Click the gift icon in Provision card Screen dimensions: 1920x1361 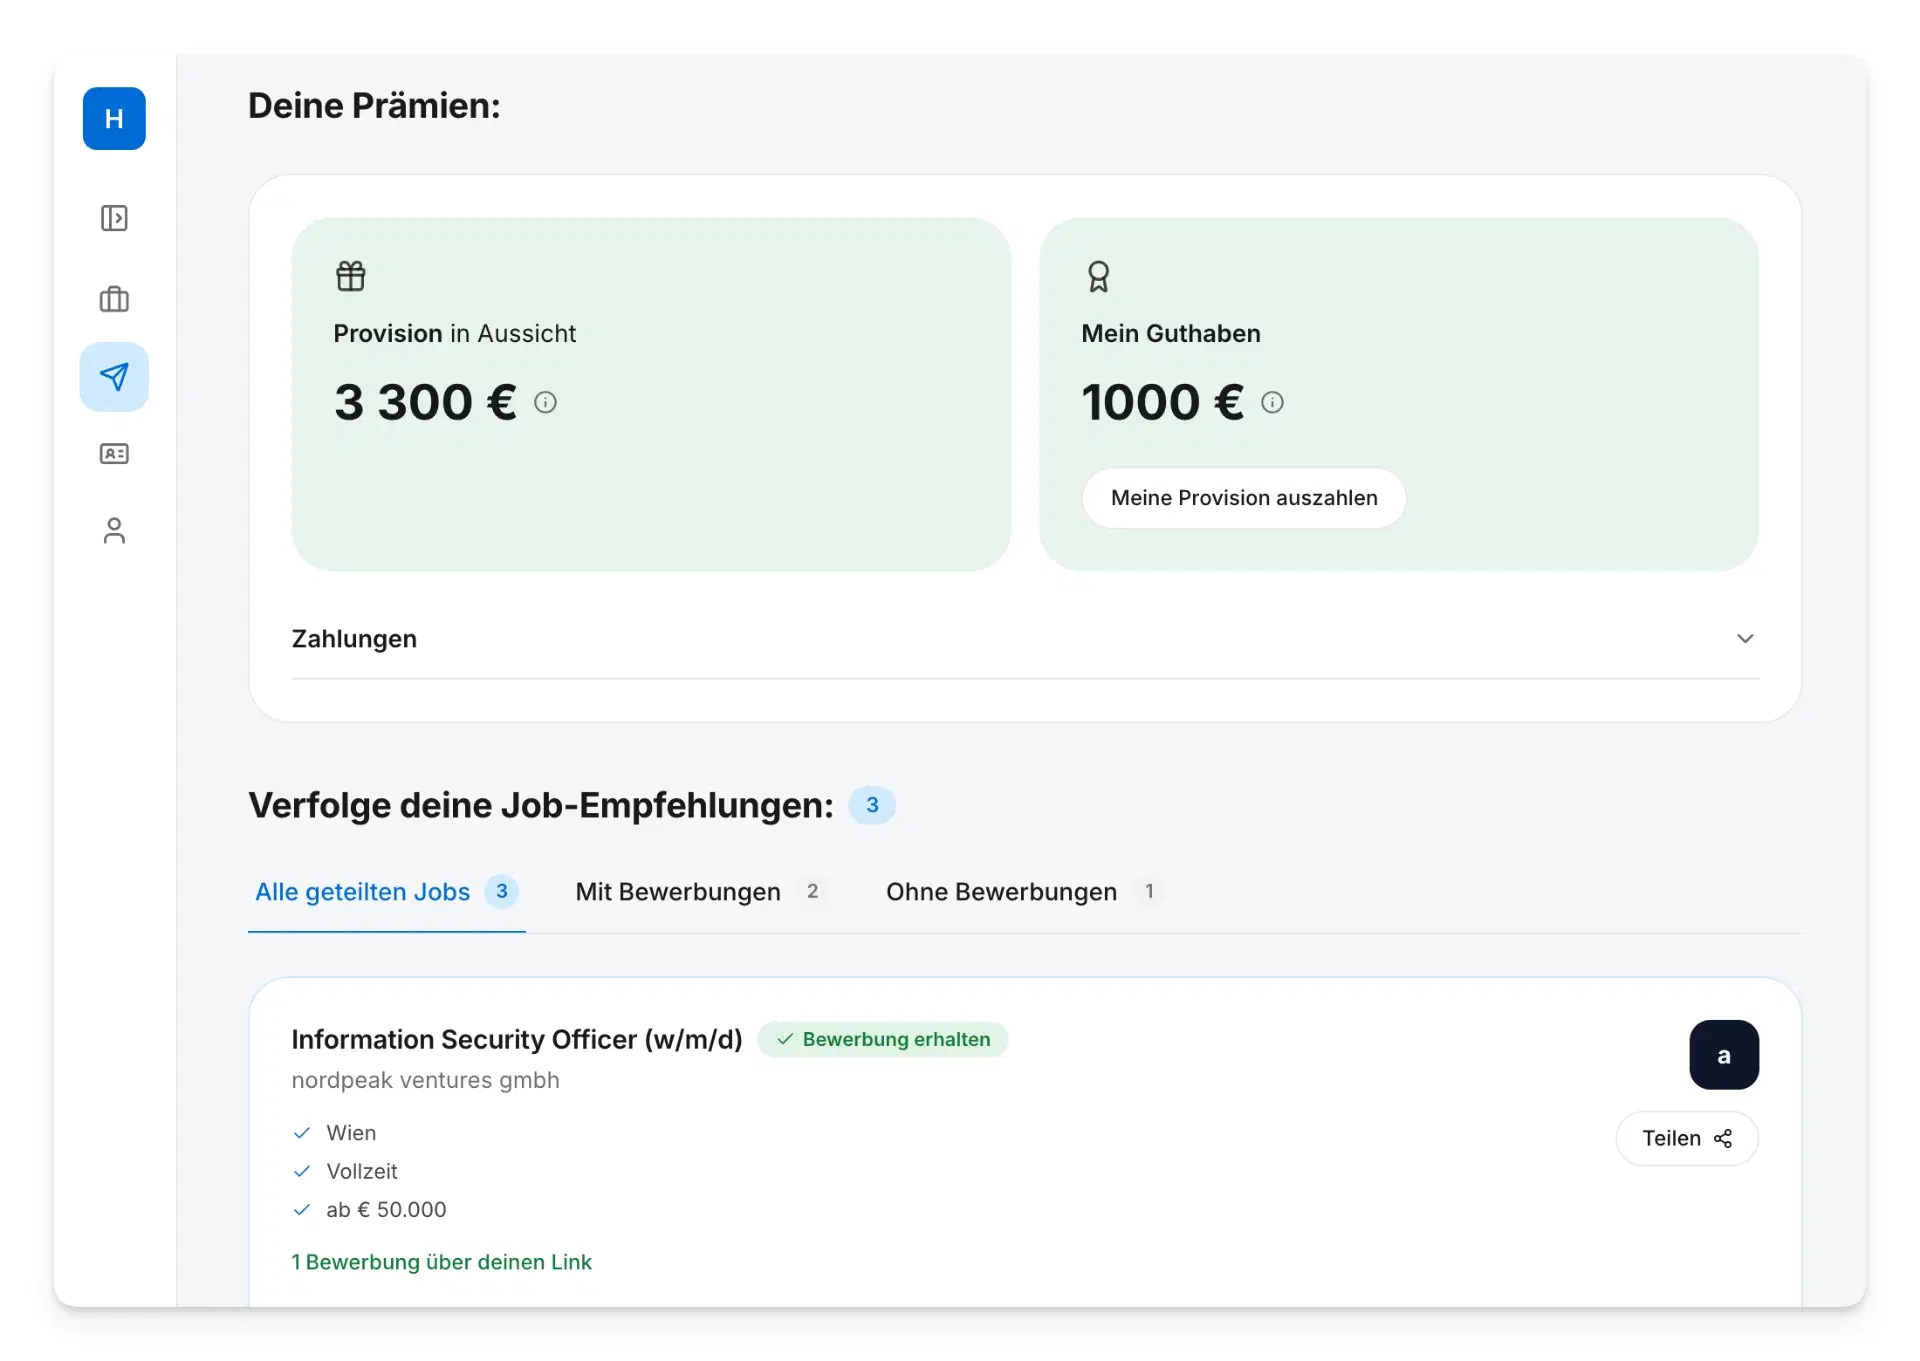tap(351, 276)
